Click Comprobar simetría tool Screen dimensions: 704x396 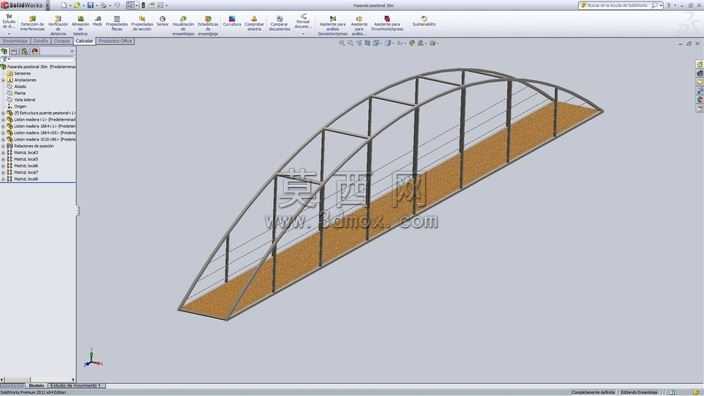click(x=254, y=23)
